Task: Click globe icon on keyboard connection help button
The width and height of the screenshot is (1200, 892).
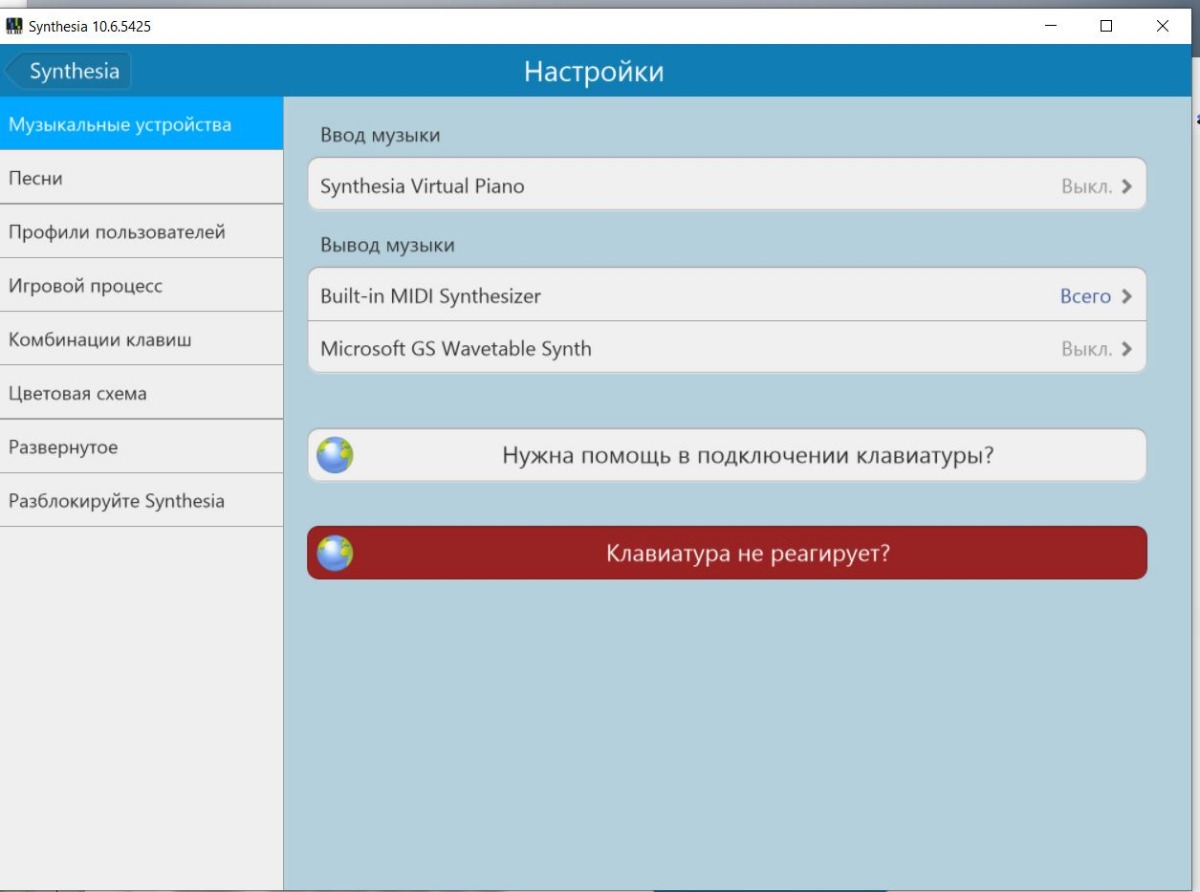Action: click(x=335, y=456)
